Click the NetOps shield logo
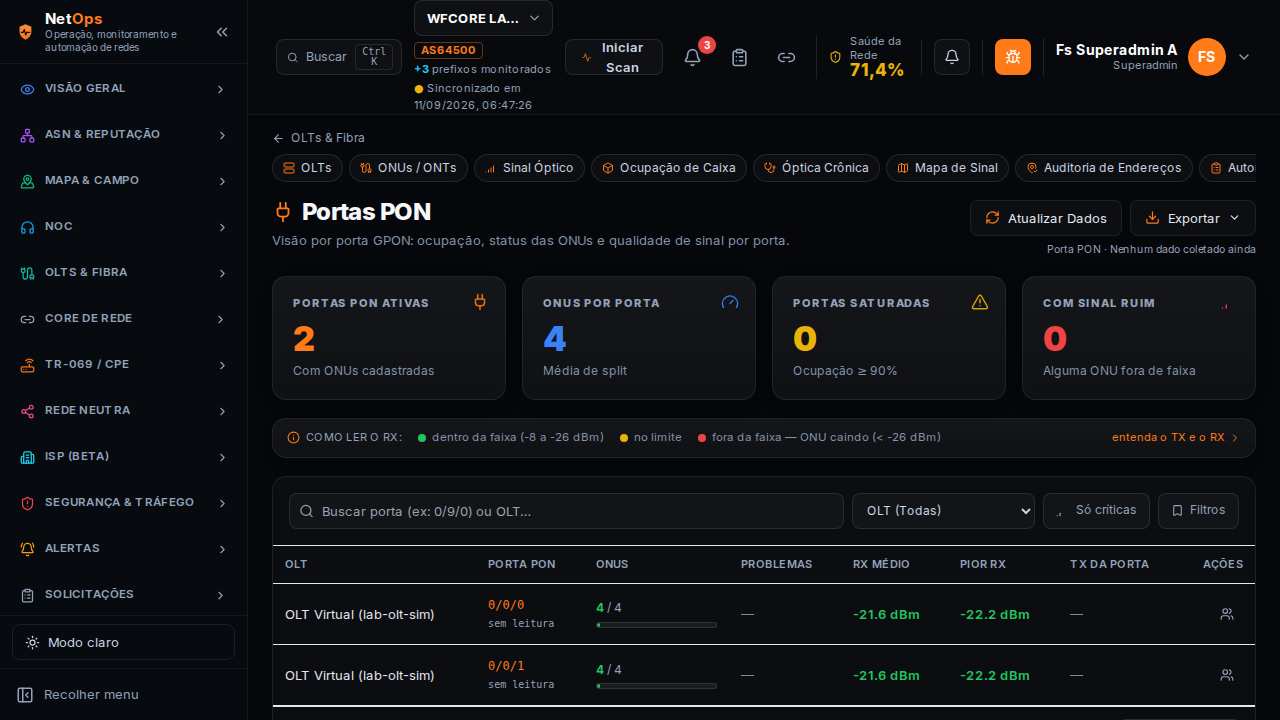 point(26,32)
